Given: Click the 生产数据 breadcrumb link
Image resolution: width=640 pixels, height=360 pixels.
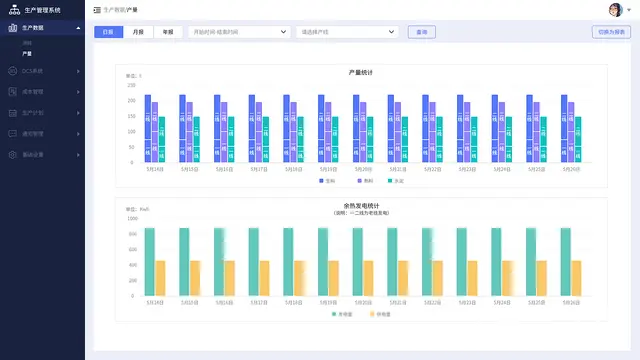Looking at the screenshot, I should click(x=114, y=10).
